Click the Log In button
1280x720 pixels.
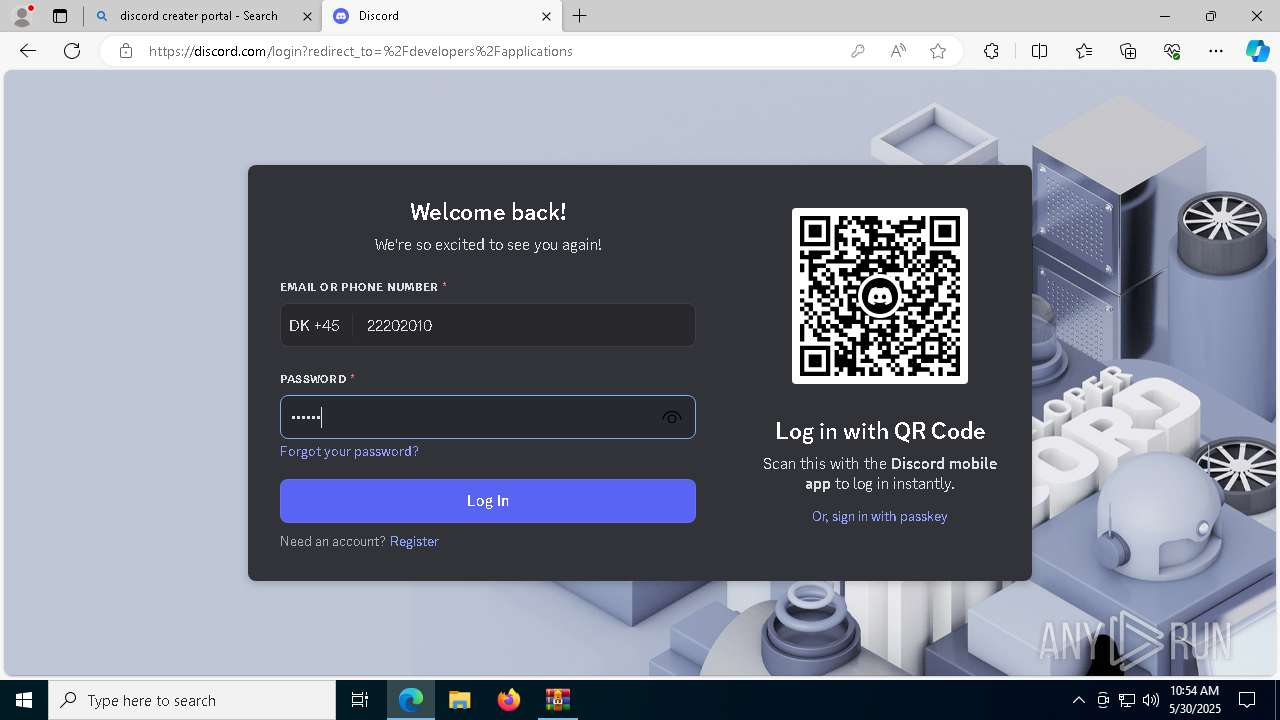pos(488,501)
